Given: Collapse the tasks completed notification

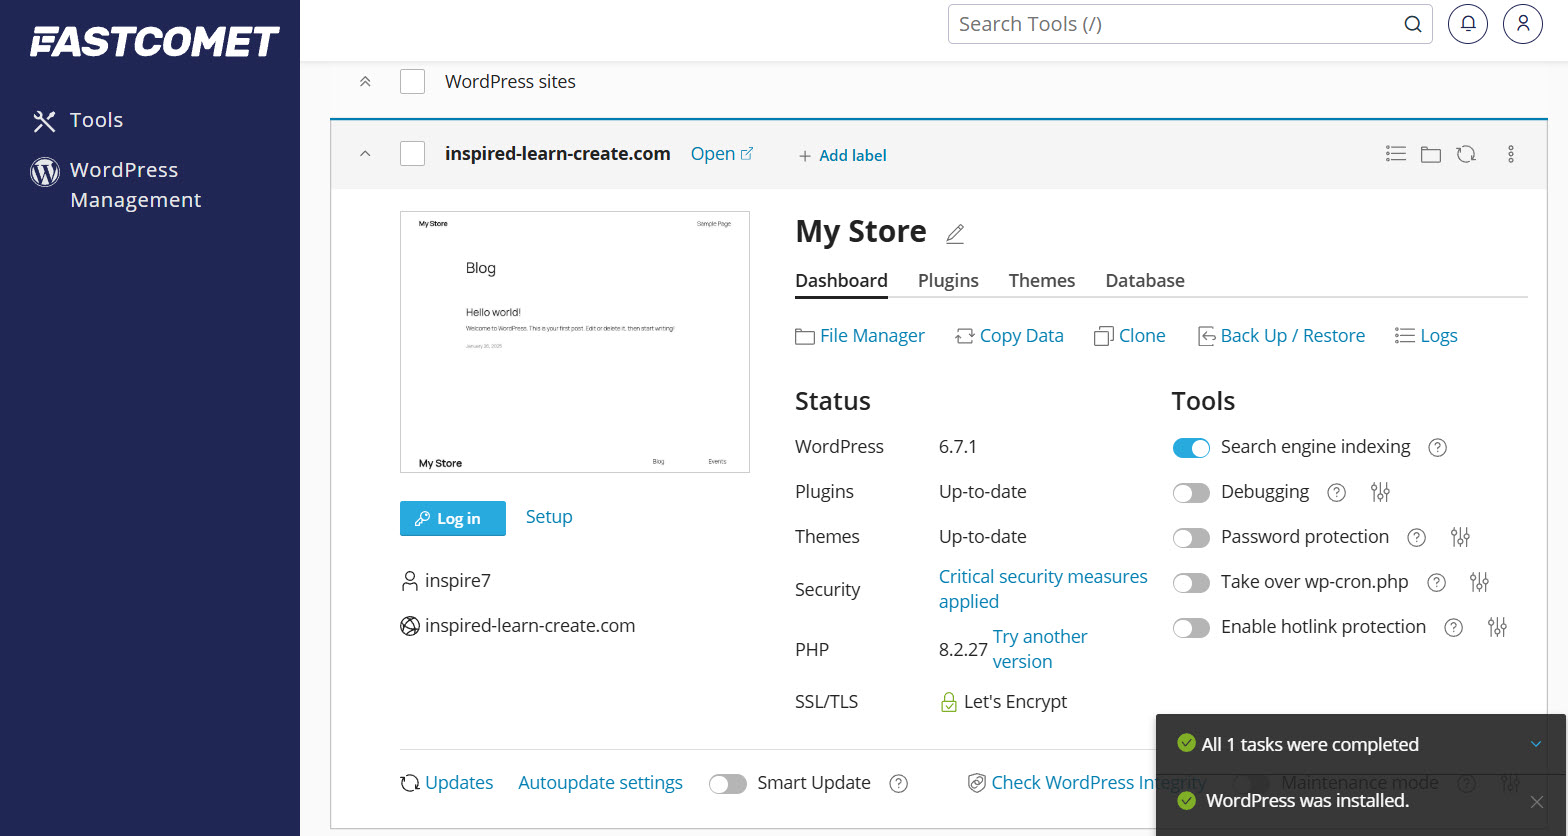Looking at the screenshot, I should [1536, 744].
